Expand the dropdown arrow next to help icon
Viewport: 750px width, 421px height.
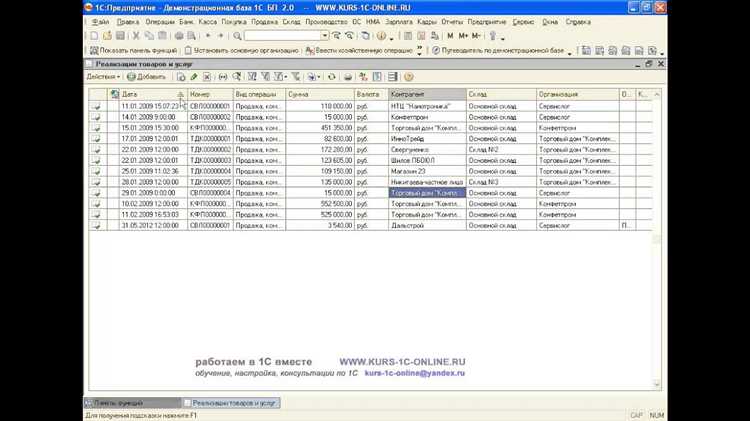tap(391, 37)
